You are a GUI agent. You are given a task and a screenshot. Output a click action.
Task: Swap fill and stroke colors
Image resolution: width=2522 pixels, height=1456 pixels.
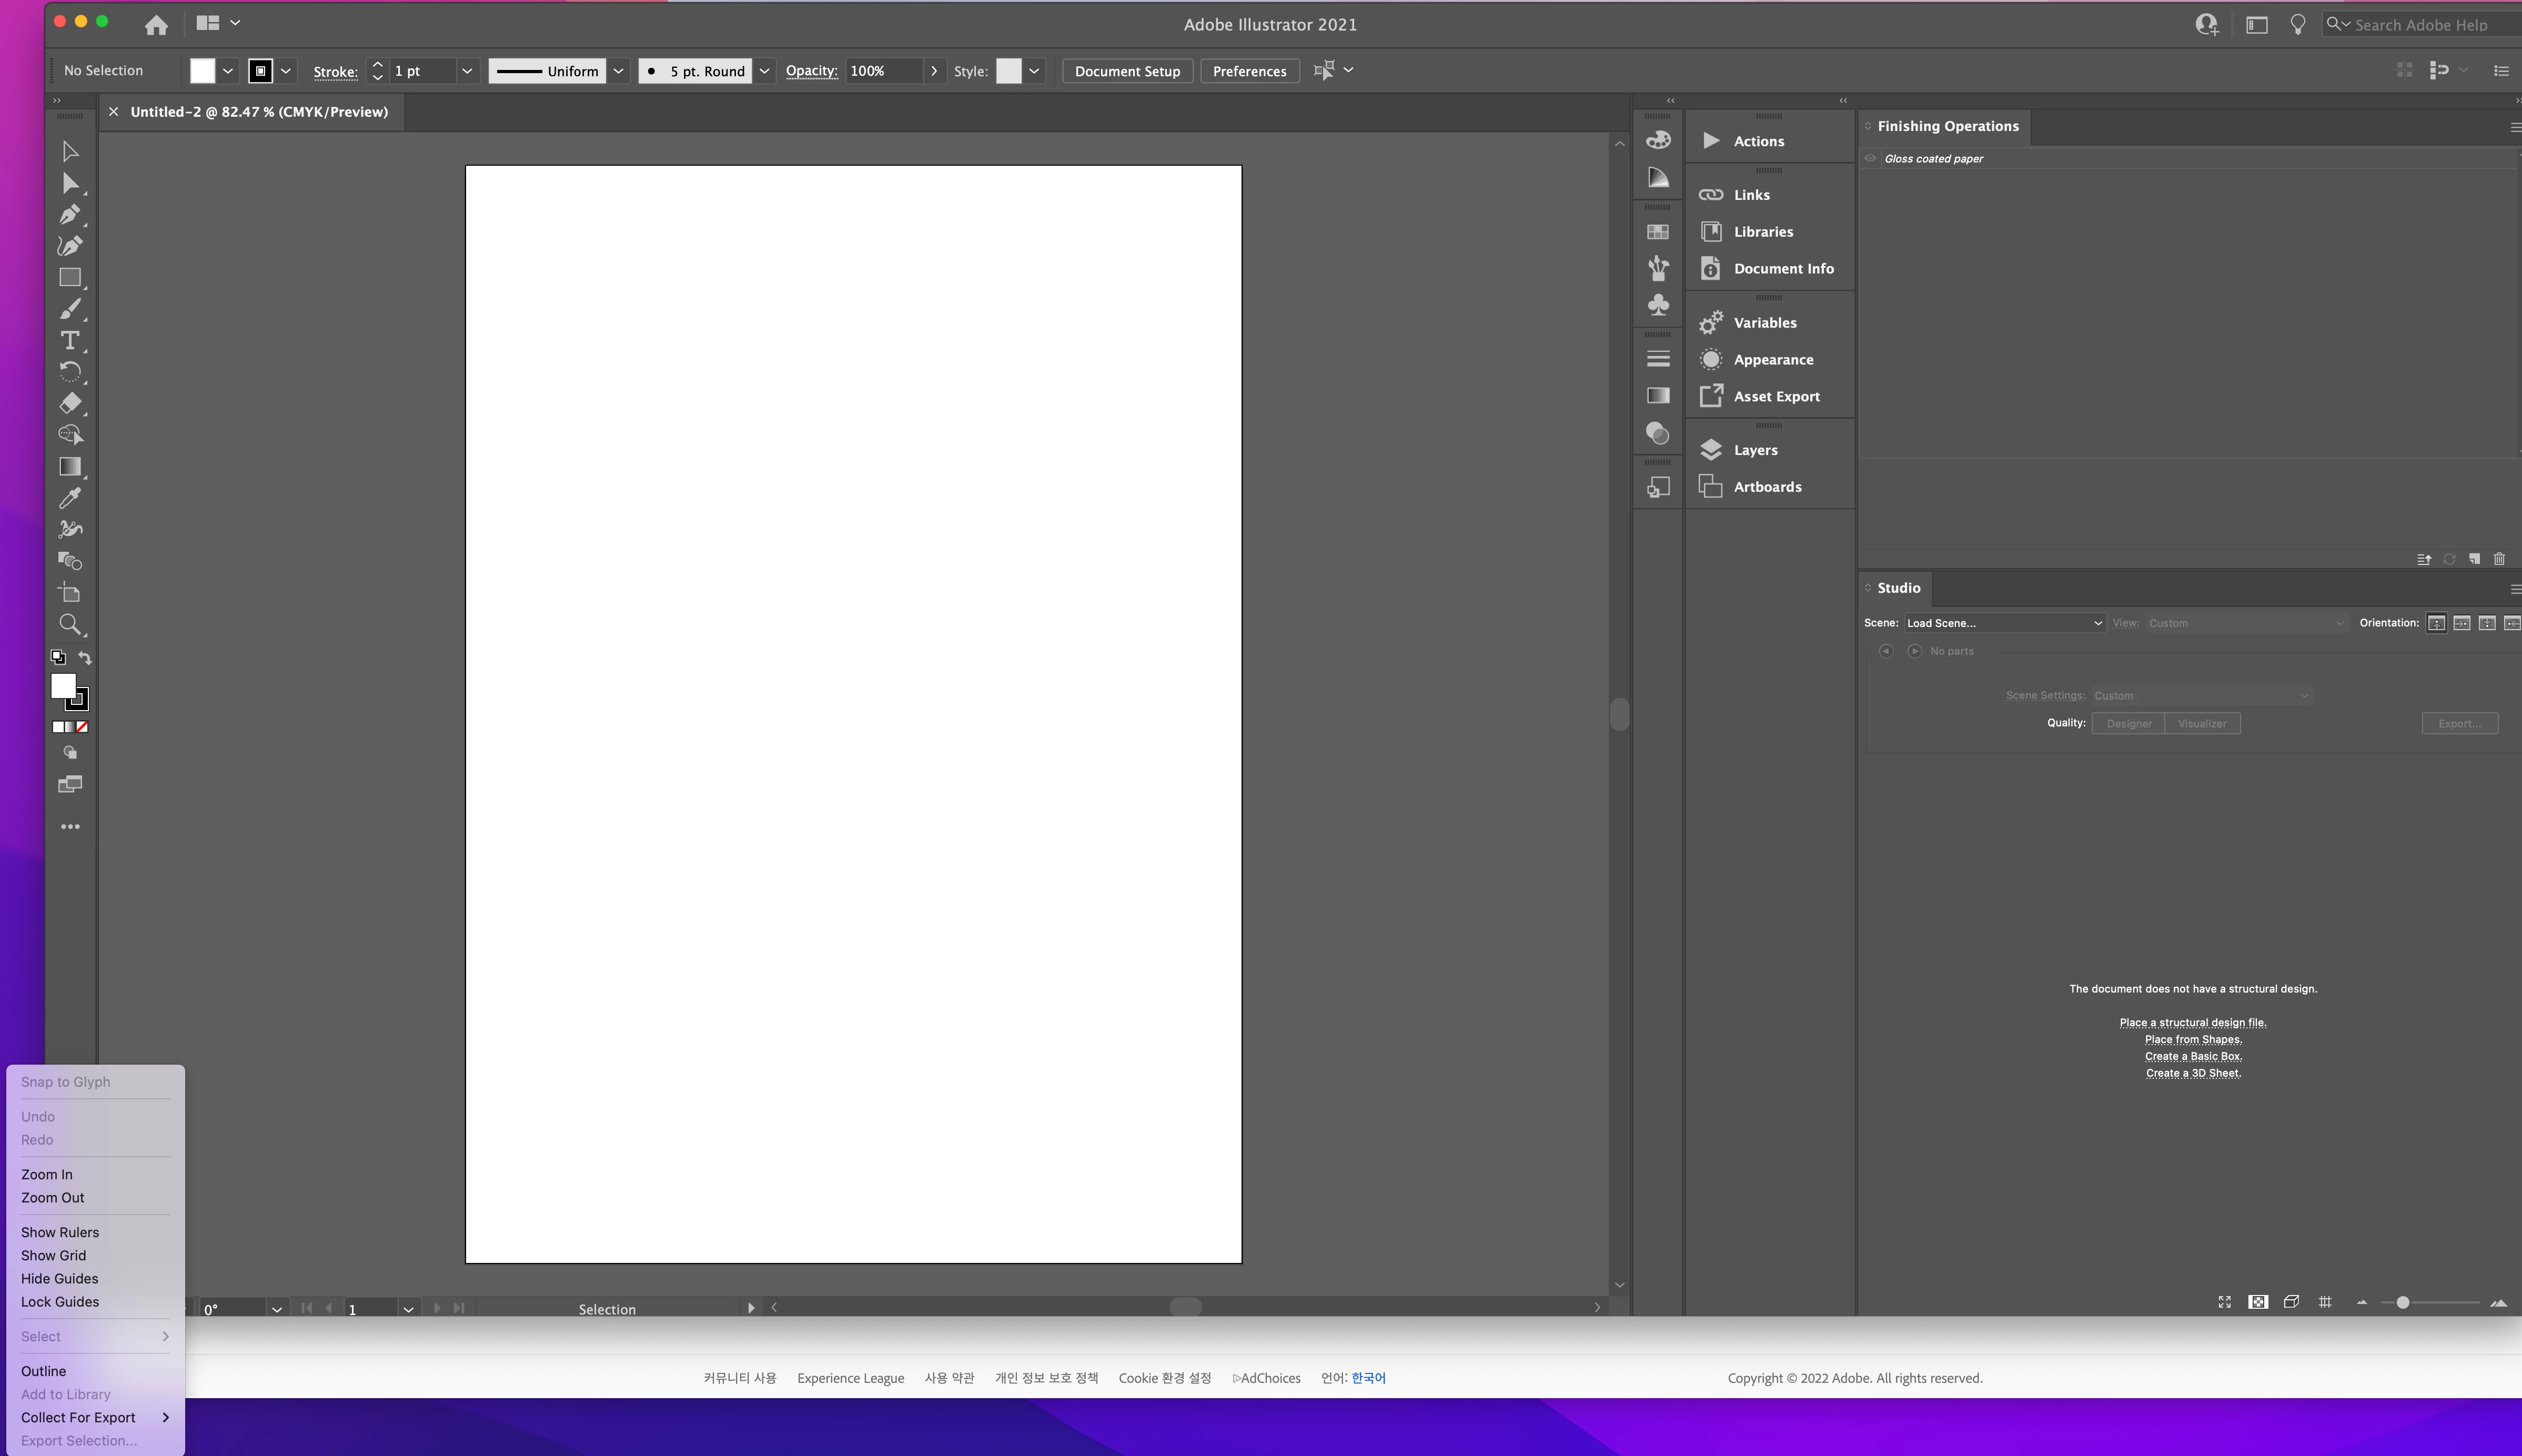tap(85, 657)
